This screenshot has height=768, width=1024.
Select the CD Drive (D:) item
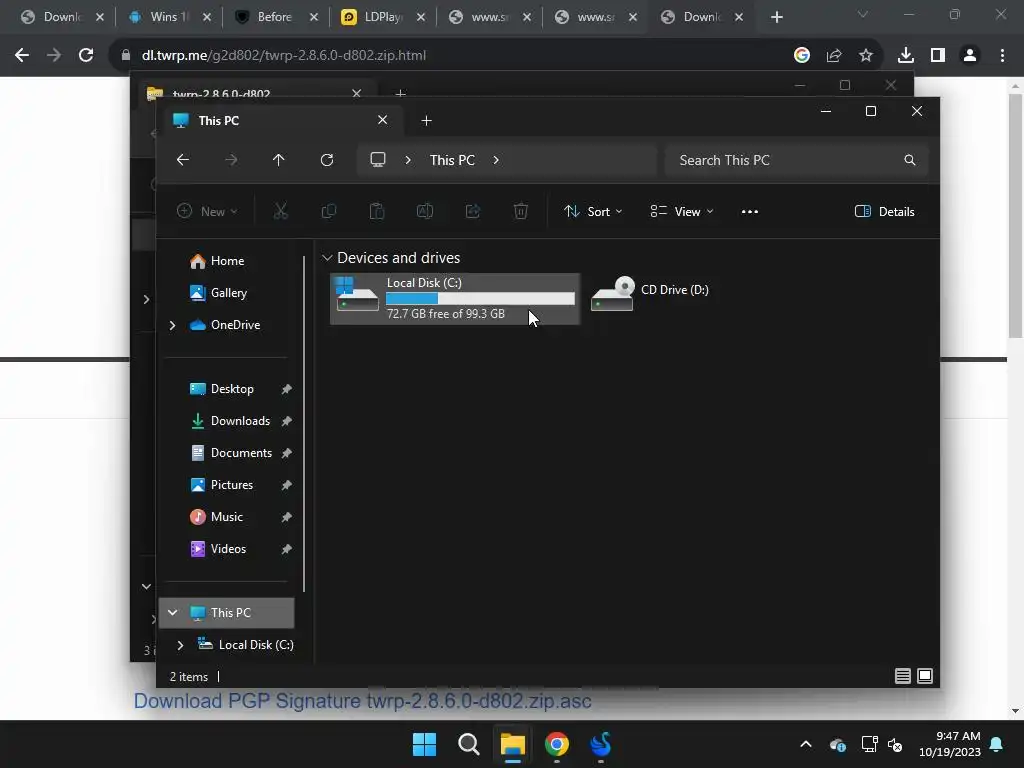coord(650,294)
